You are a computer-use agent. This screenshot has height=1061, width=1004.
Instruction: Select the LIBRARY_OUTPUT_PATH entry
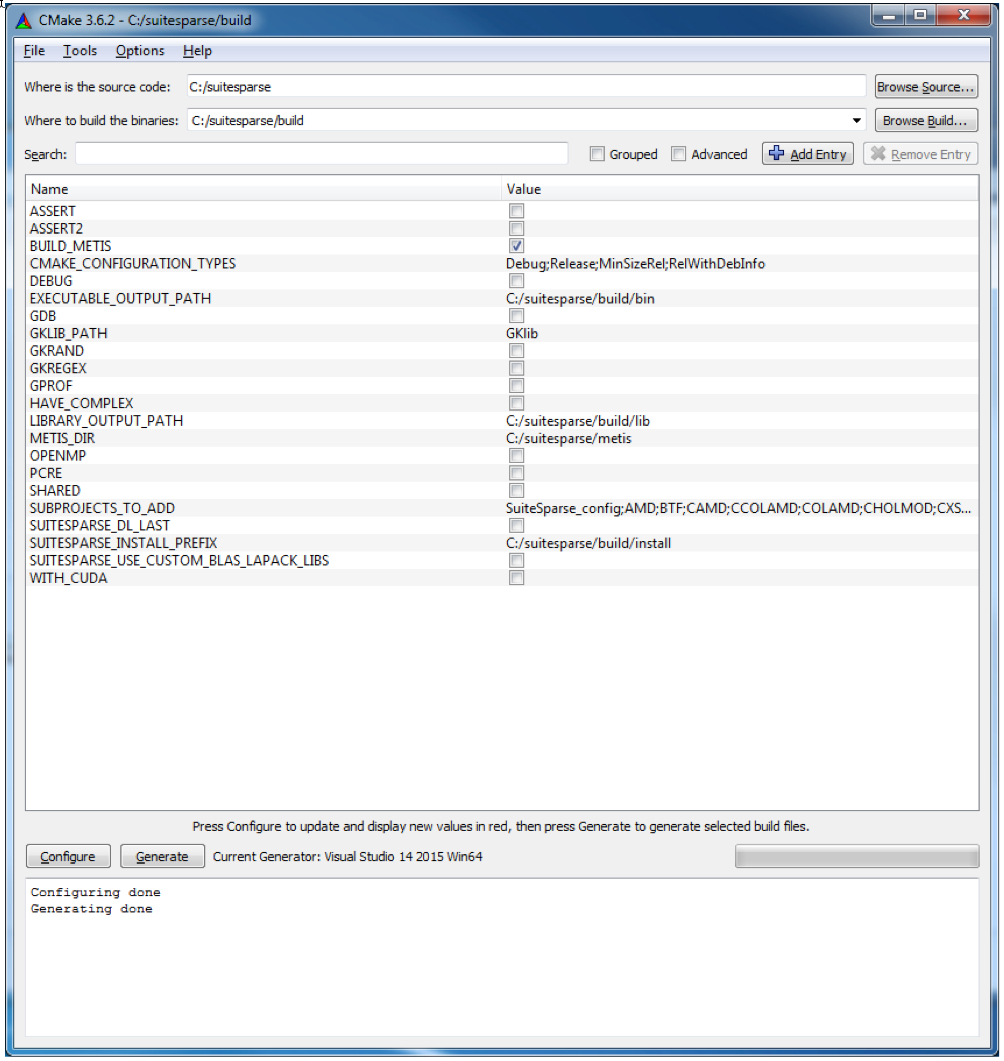pos(107,421)
